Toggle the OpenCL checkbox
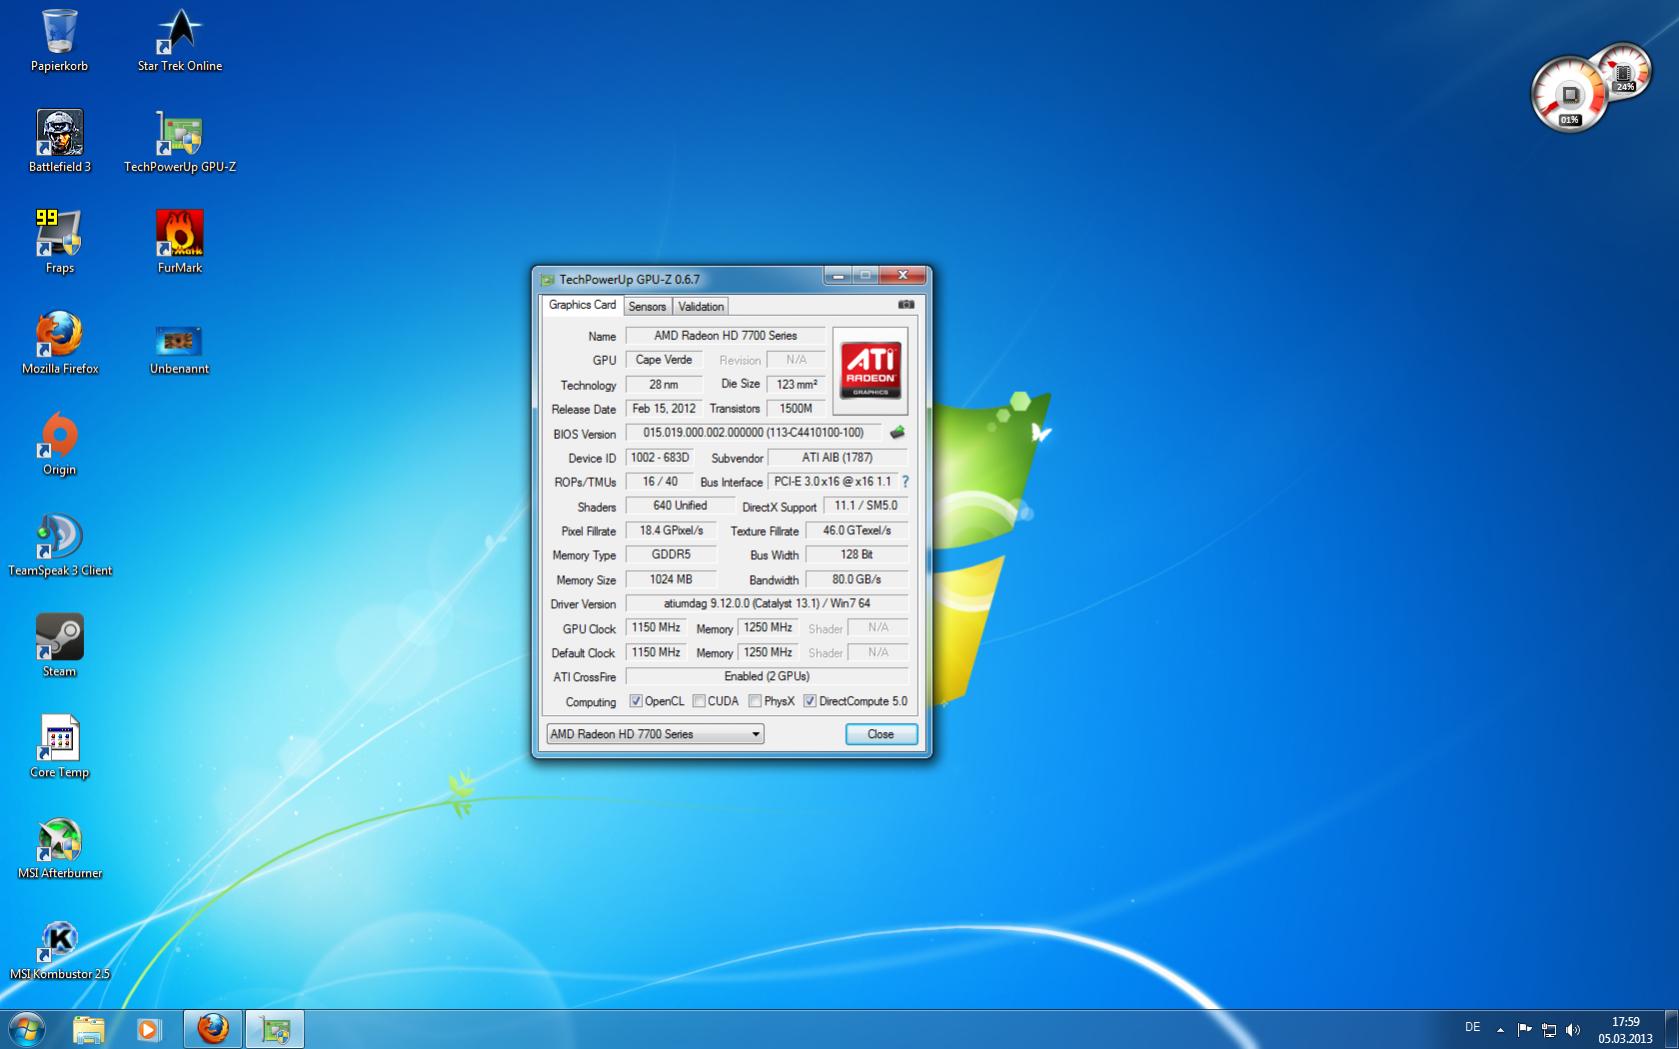This screenshot has width=1679, height=1049. click(x=635, y=701)
